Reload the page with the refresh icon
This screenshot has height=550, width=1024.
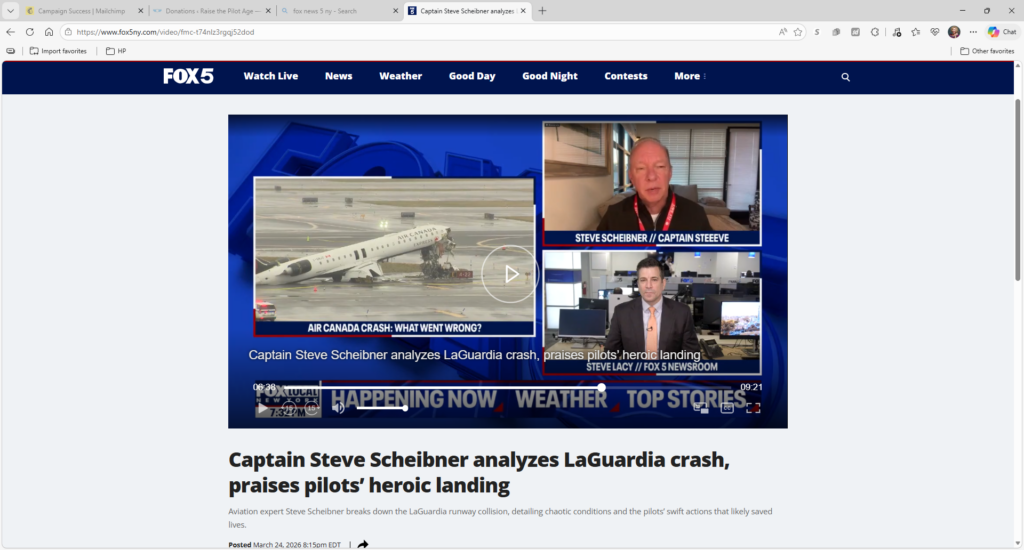29,32
